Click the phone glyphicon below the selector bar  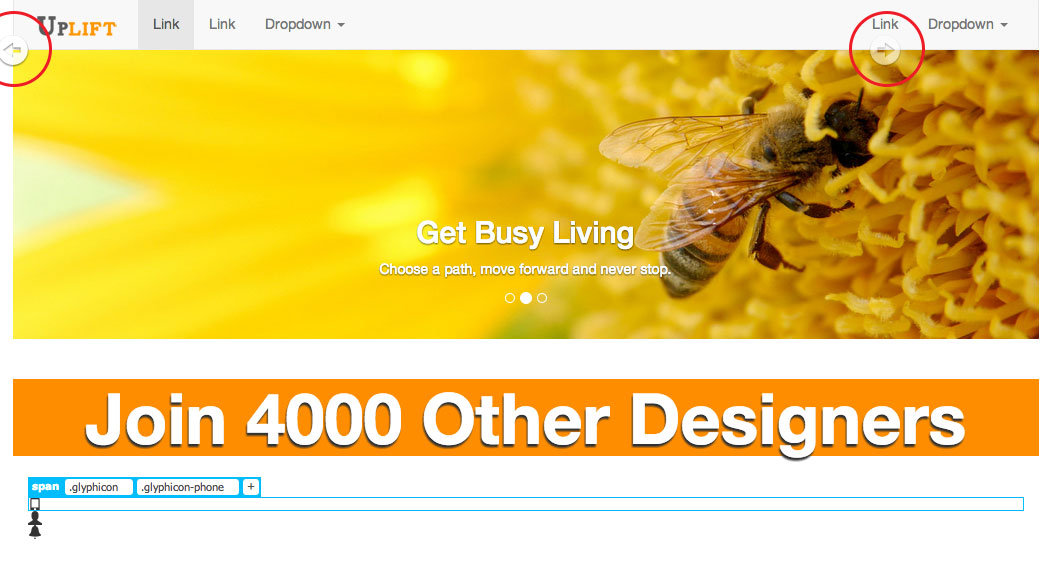(x=35, y=504)
